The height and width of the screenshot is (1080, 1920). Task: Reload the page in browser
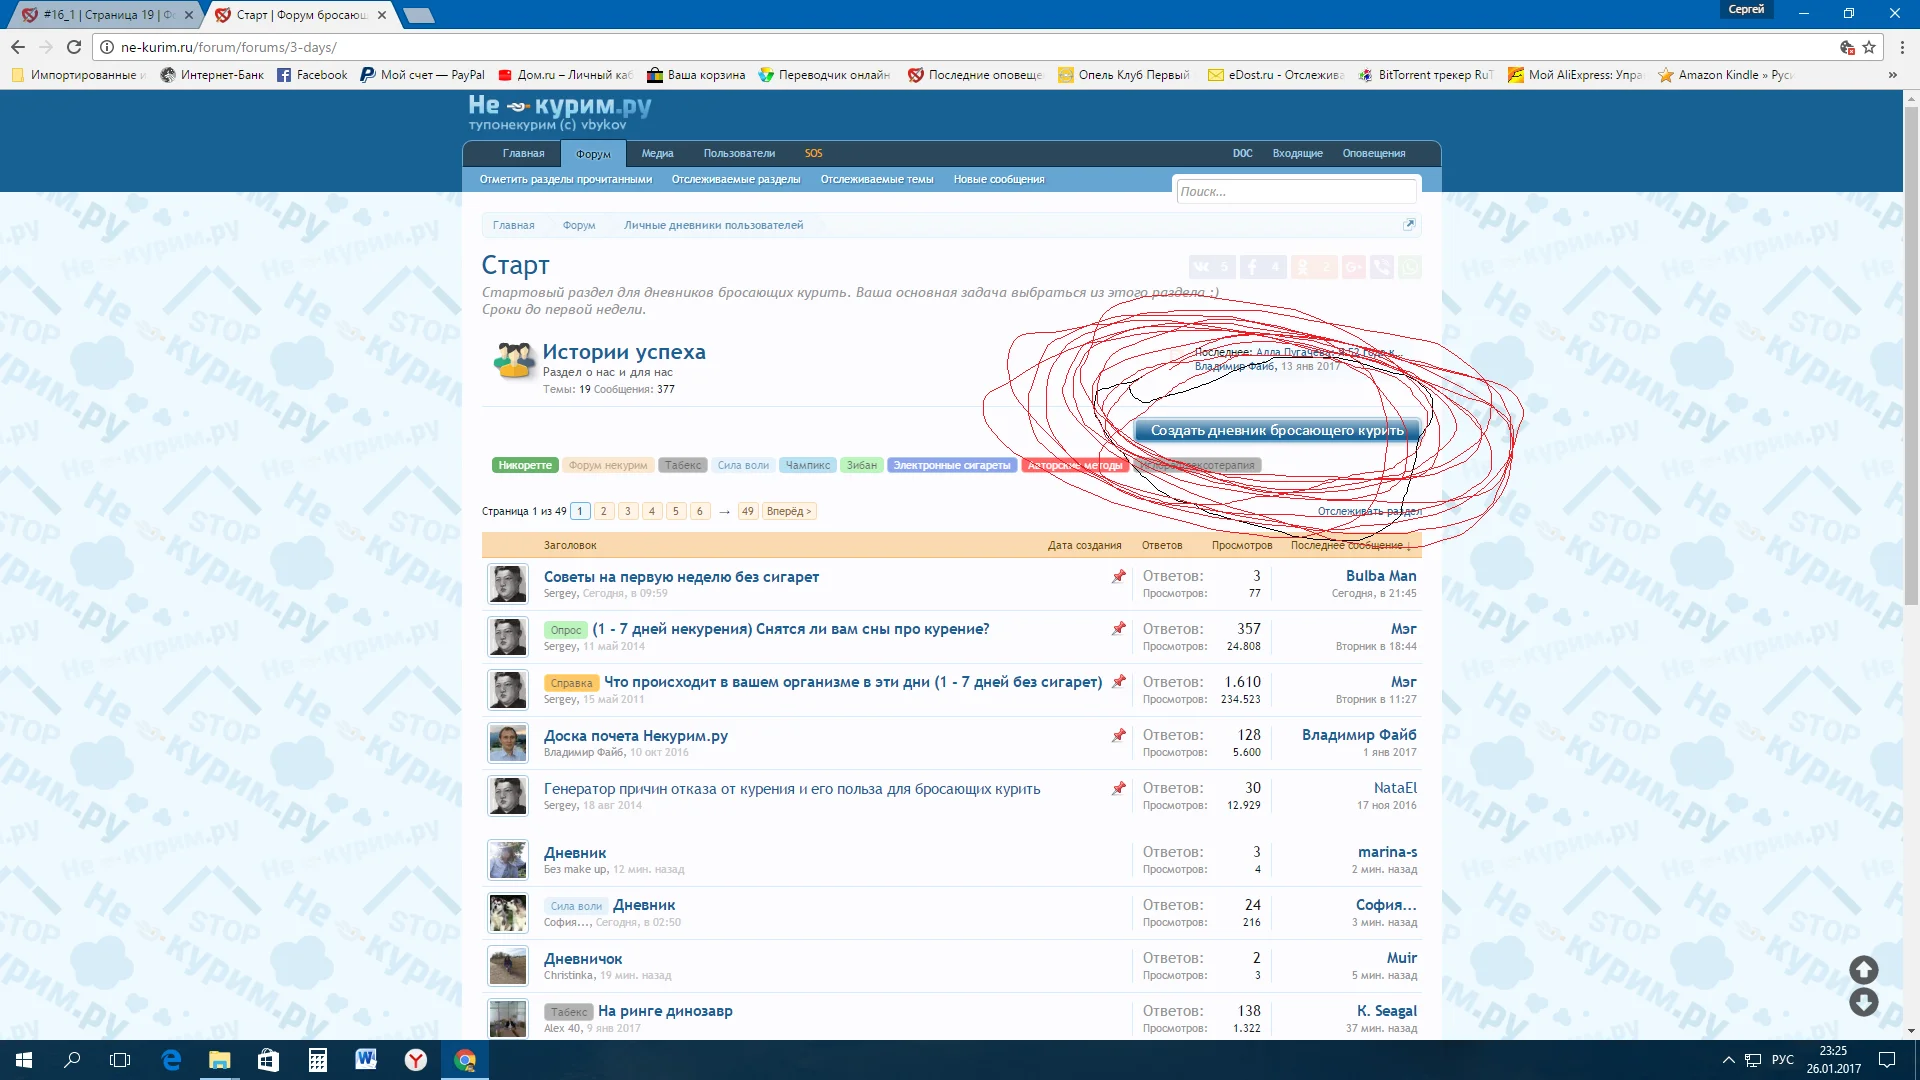[x=74, y=47]
